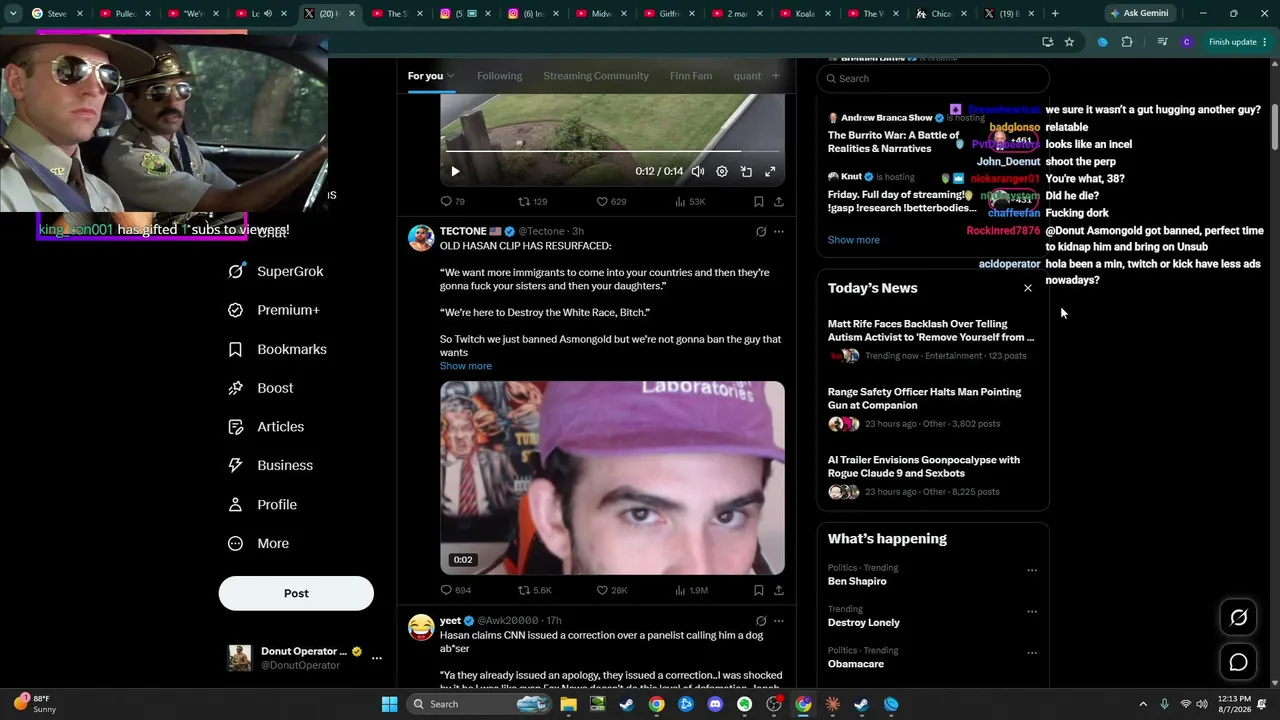Viewport: 1280px width, 720px height.
Task: Go to Bookmarks in the sidebar
Action: [x=278, y=349]
